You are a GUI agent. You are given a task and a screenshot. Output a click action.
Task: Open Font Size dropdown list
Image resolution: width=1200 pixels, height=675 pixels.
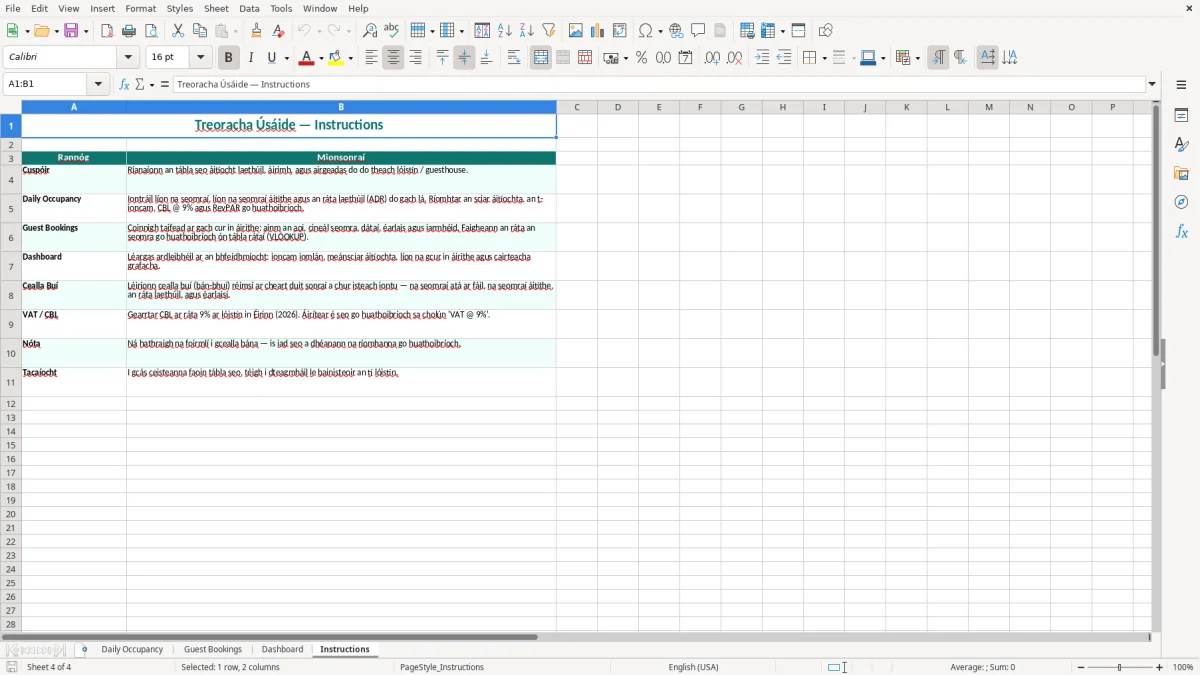click(x=200, y=58)
